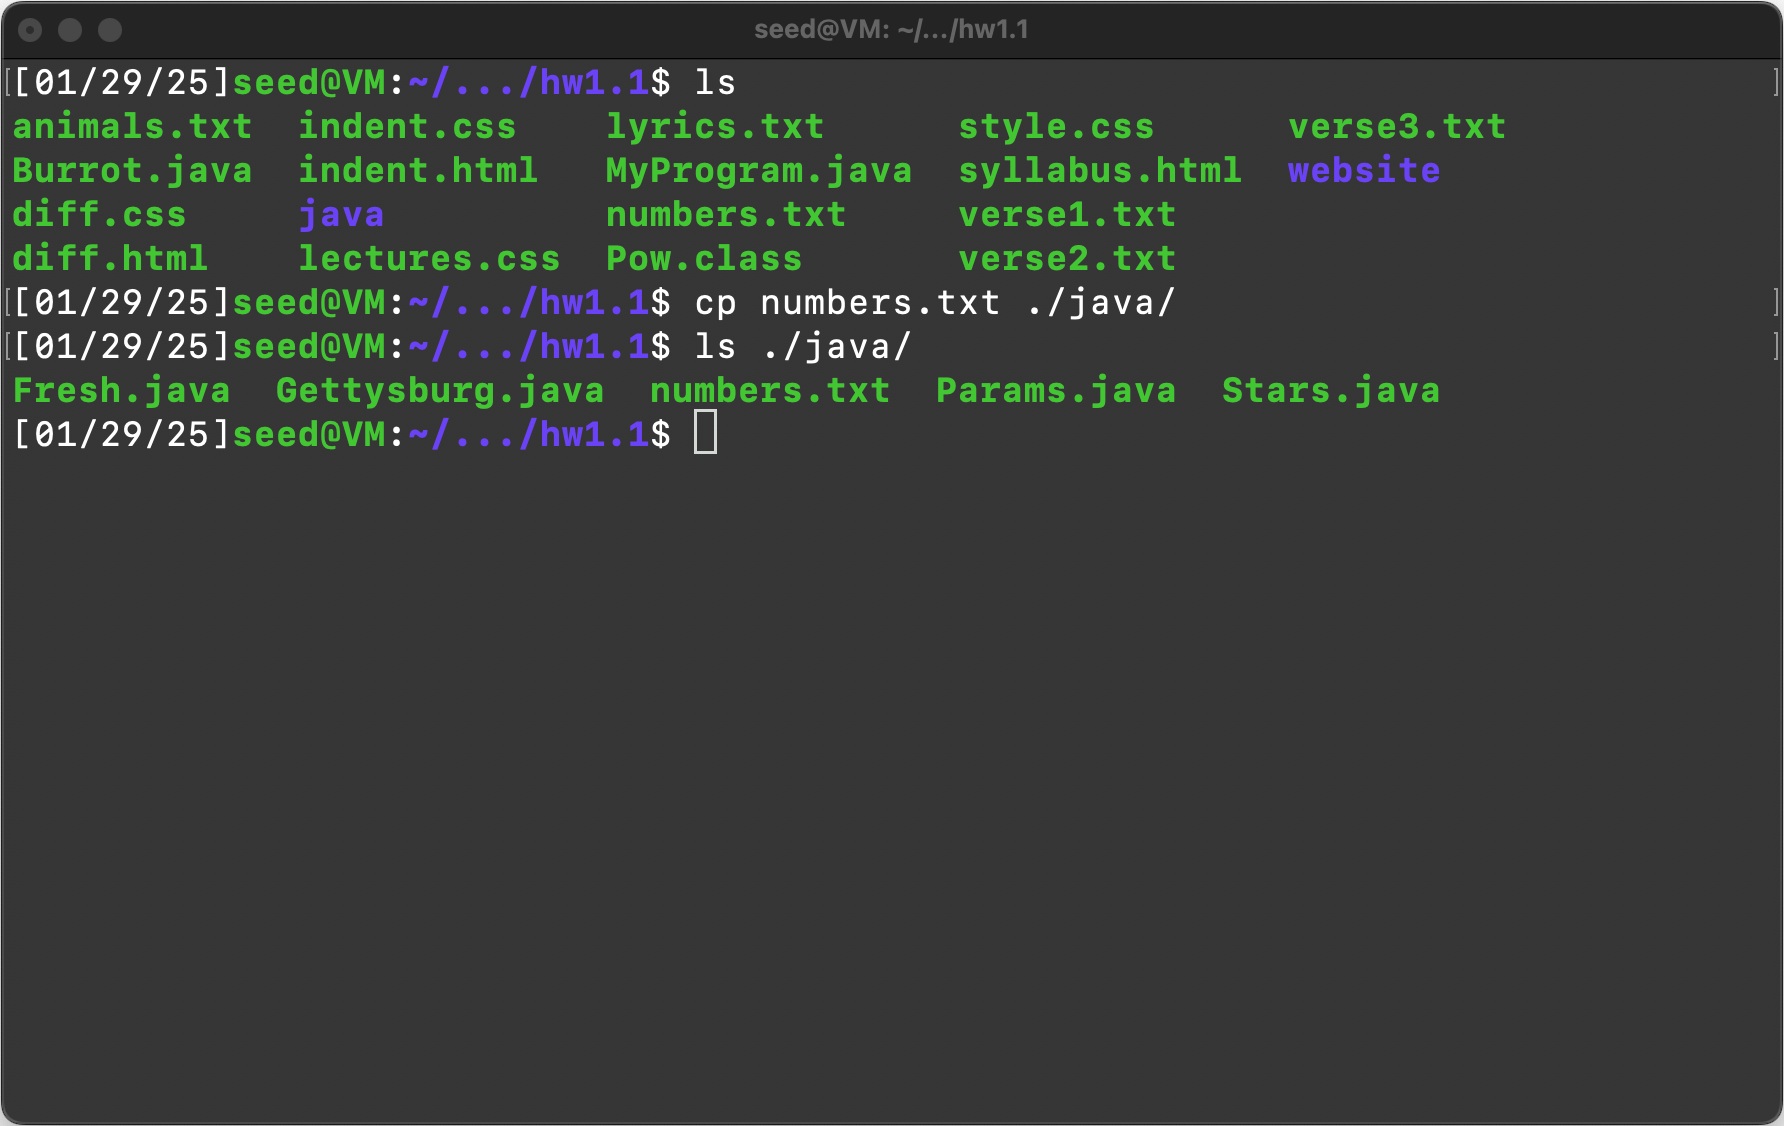Image resolution: width=1784 pixels, height=1126 pixels.
Task: Click verse3.txt in the listing
Action: [x=1397, y=127]
